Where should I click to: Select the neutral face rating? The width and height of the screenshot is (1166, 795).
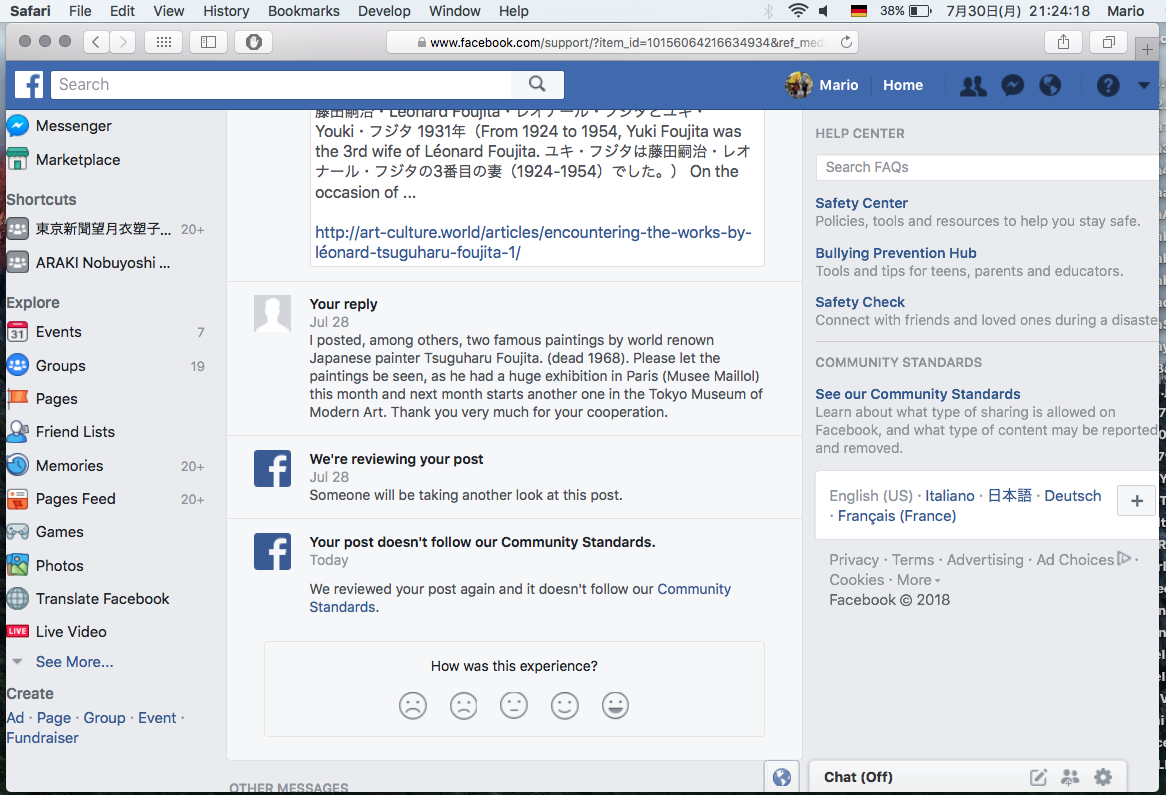[514, 705]
